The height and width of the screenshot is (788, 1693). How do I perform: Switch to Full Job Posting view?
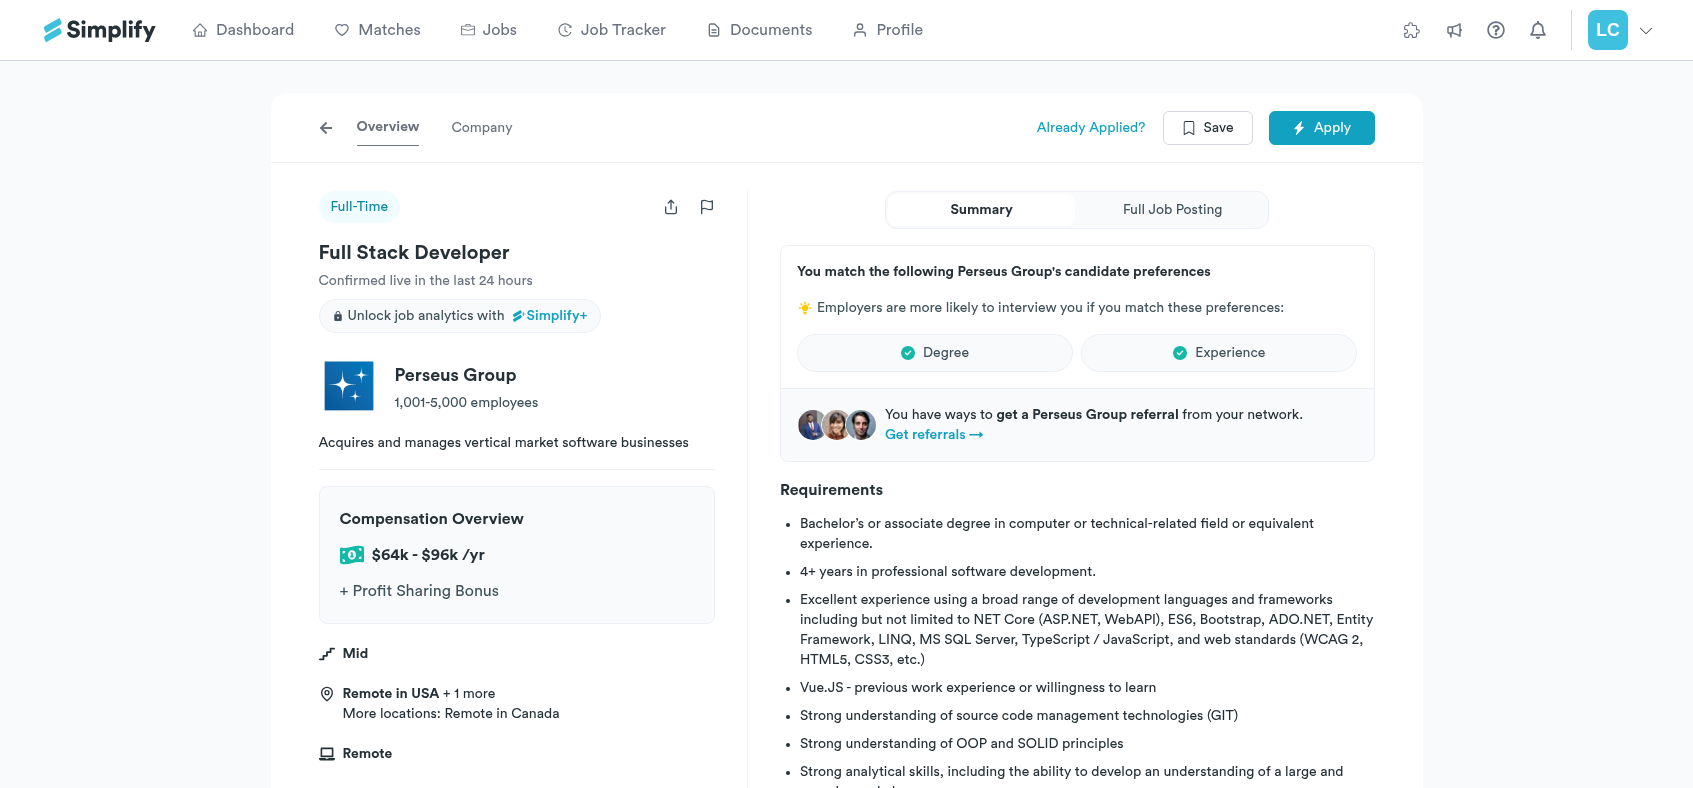point(1172,210)
